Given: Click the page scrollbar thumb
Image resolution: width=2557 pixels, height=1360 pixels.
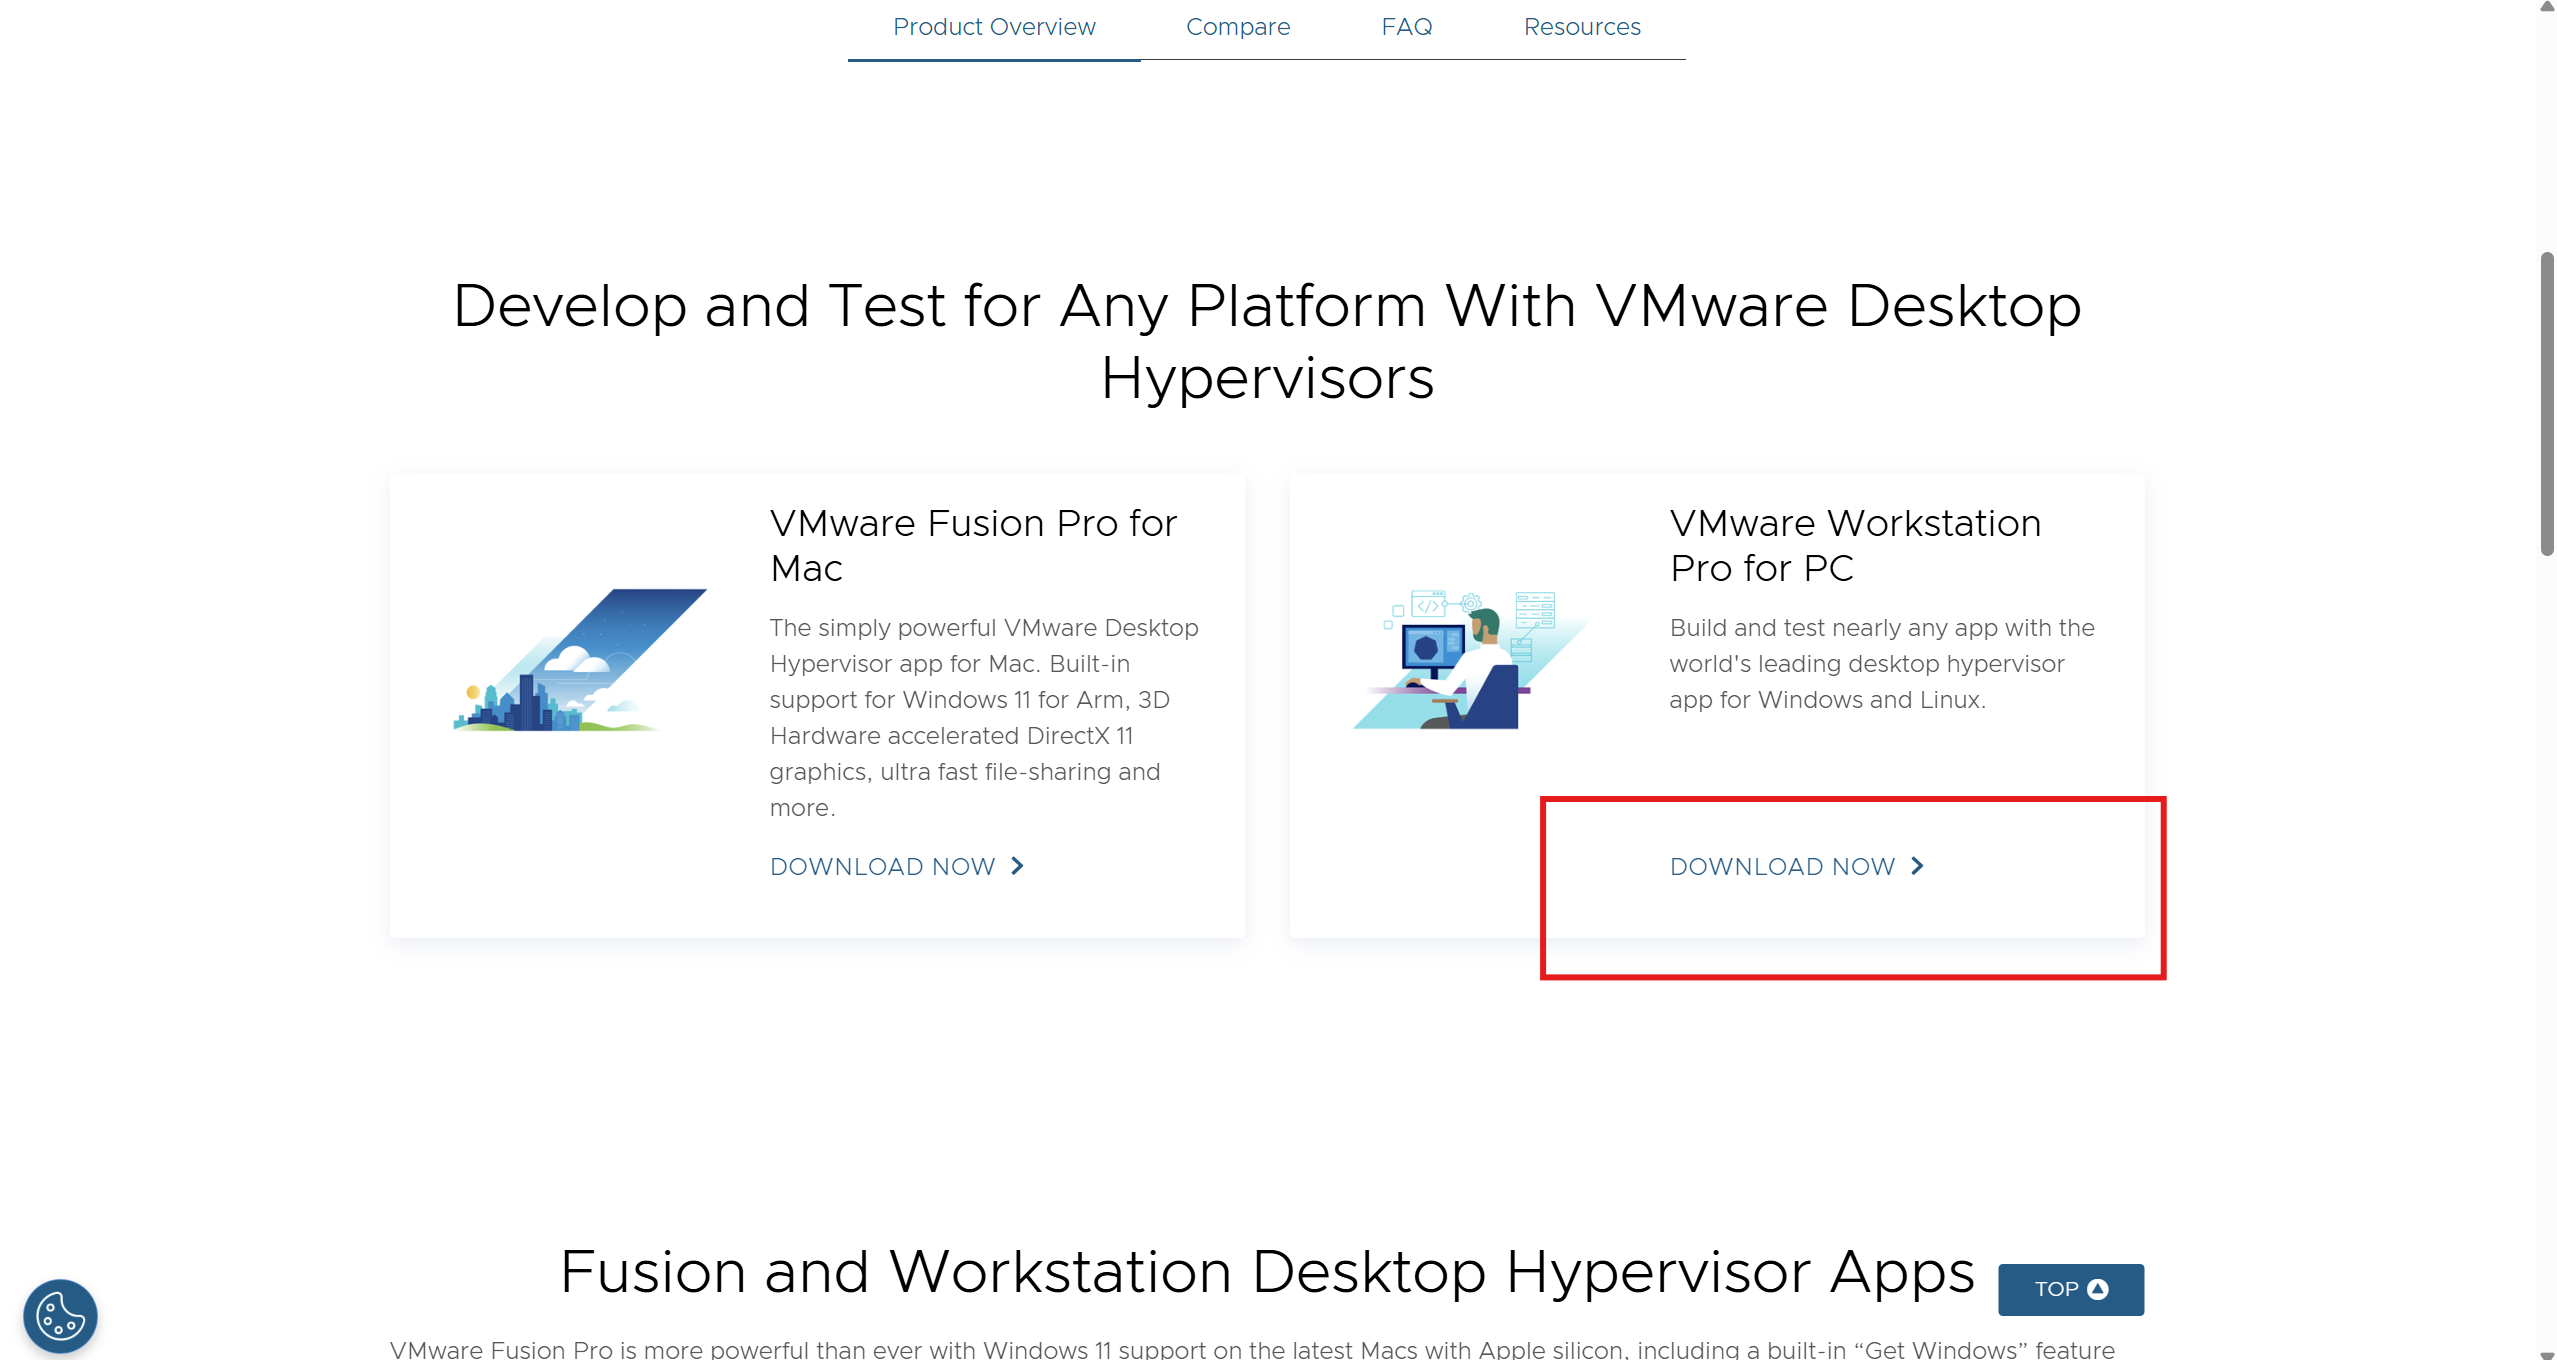Looking at the screenshot, I should pos(2547,404).
